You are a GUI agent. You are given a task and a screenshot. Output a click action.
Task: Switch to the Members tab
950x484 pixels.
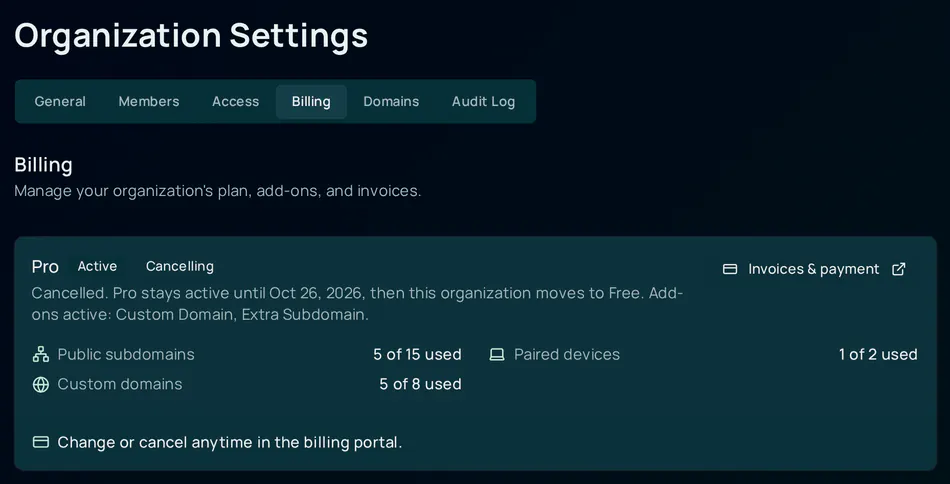(149, 102)
